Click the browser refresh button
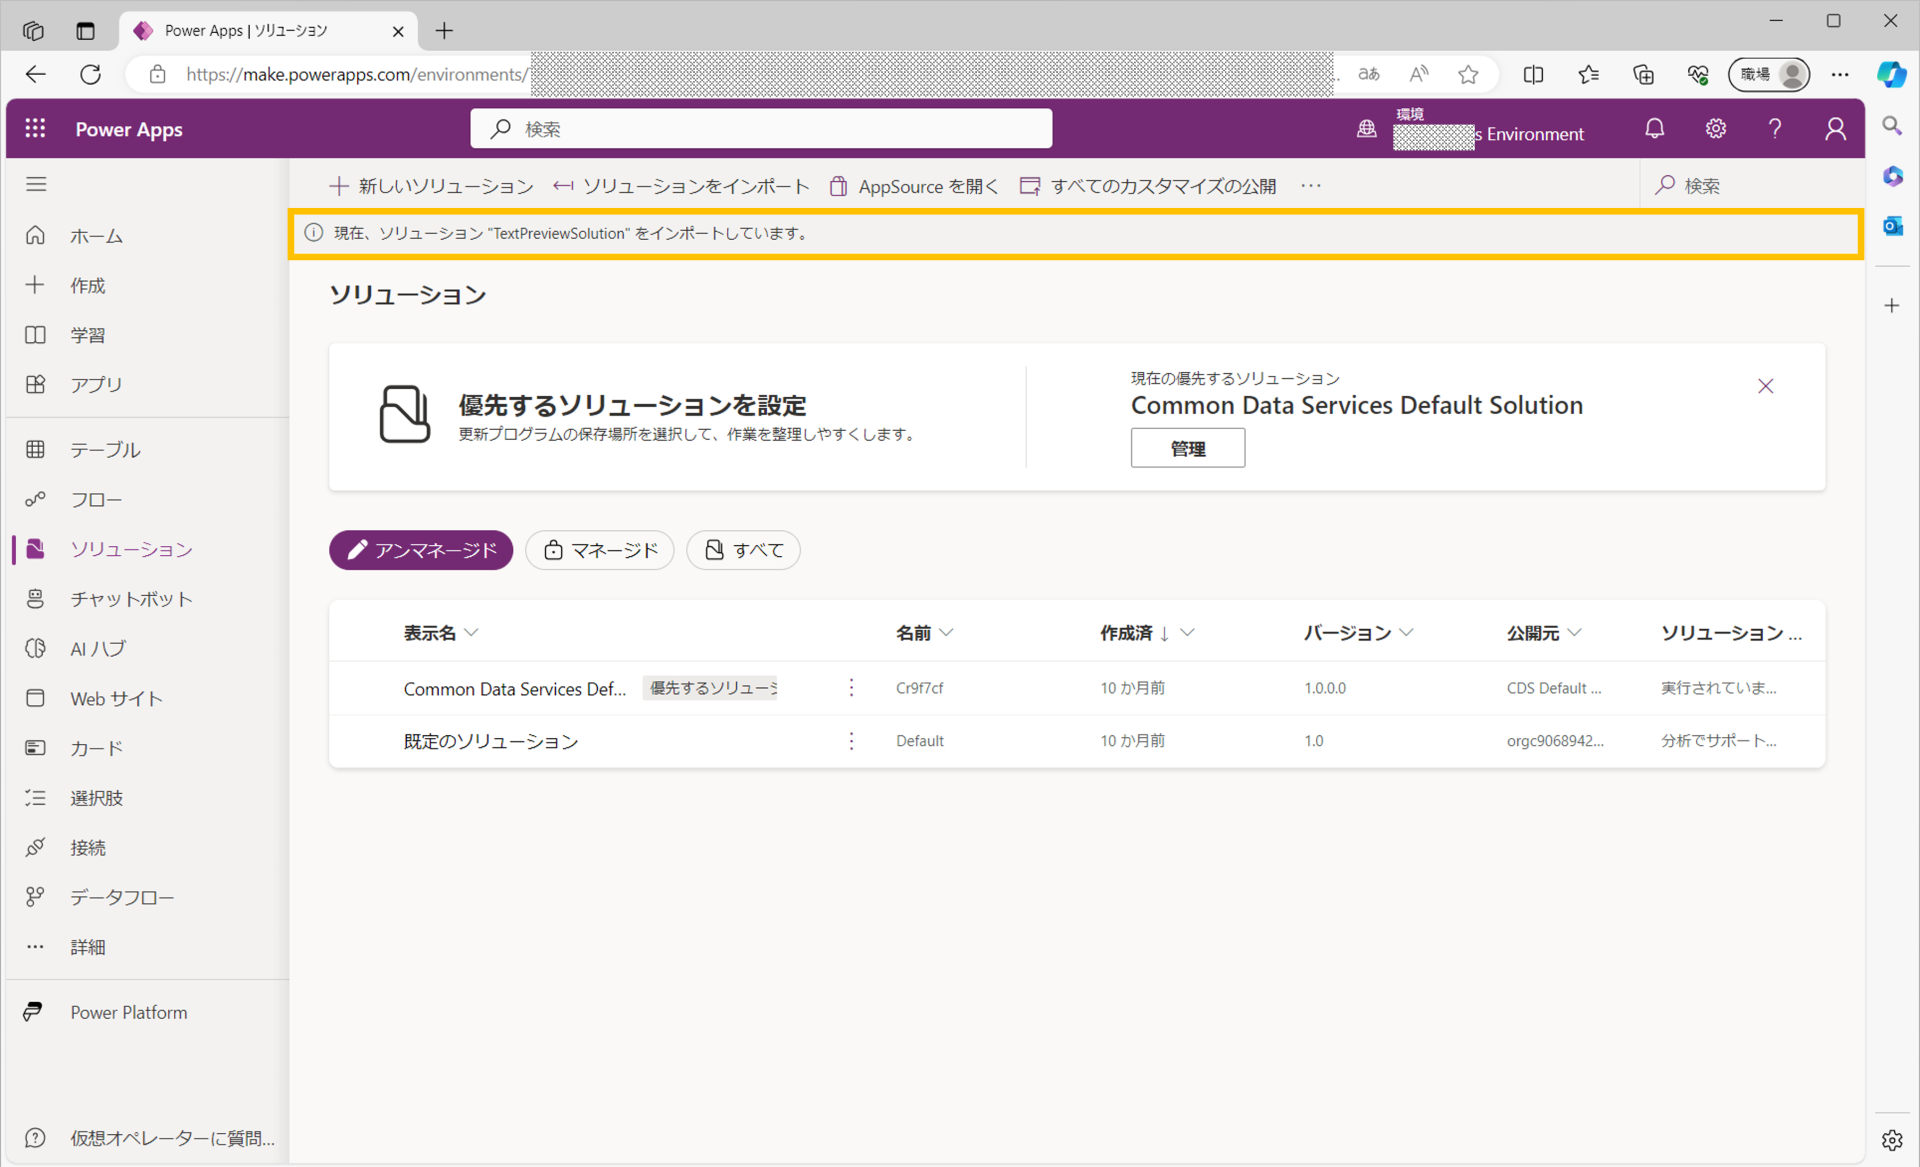The width and height of the screenshot is (1920, 1167). click(91, 74)
